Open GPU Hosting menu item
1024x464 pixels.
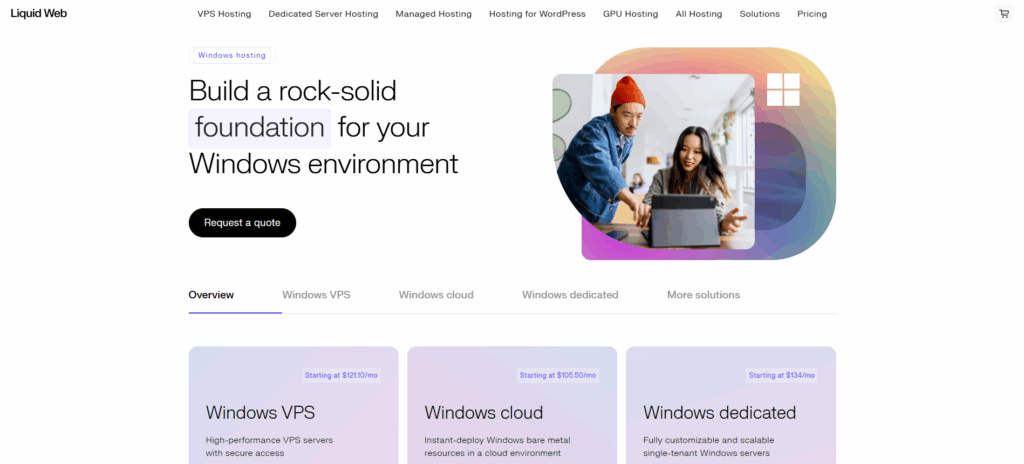click(x=631, y=14)
